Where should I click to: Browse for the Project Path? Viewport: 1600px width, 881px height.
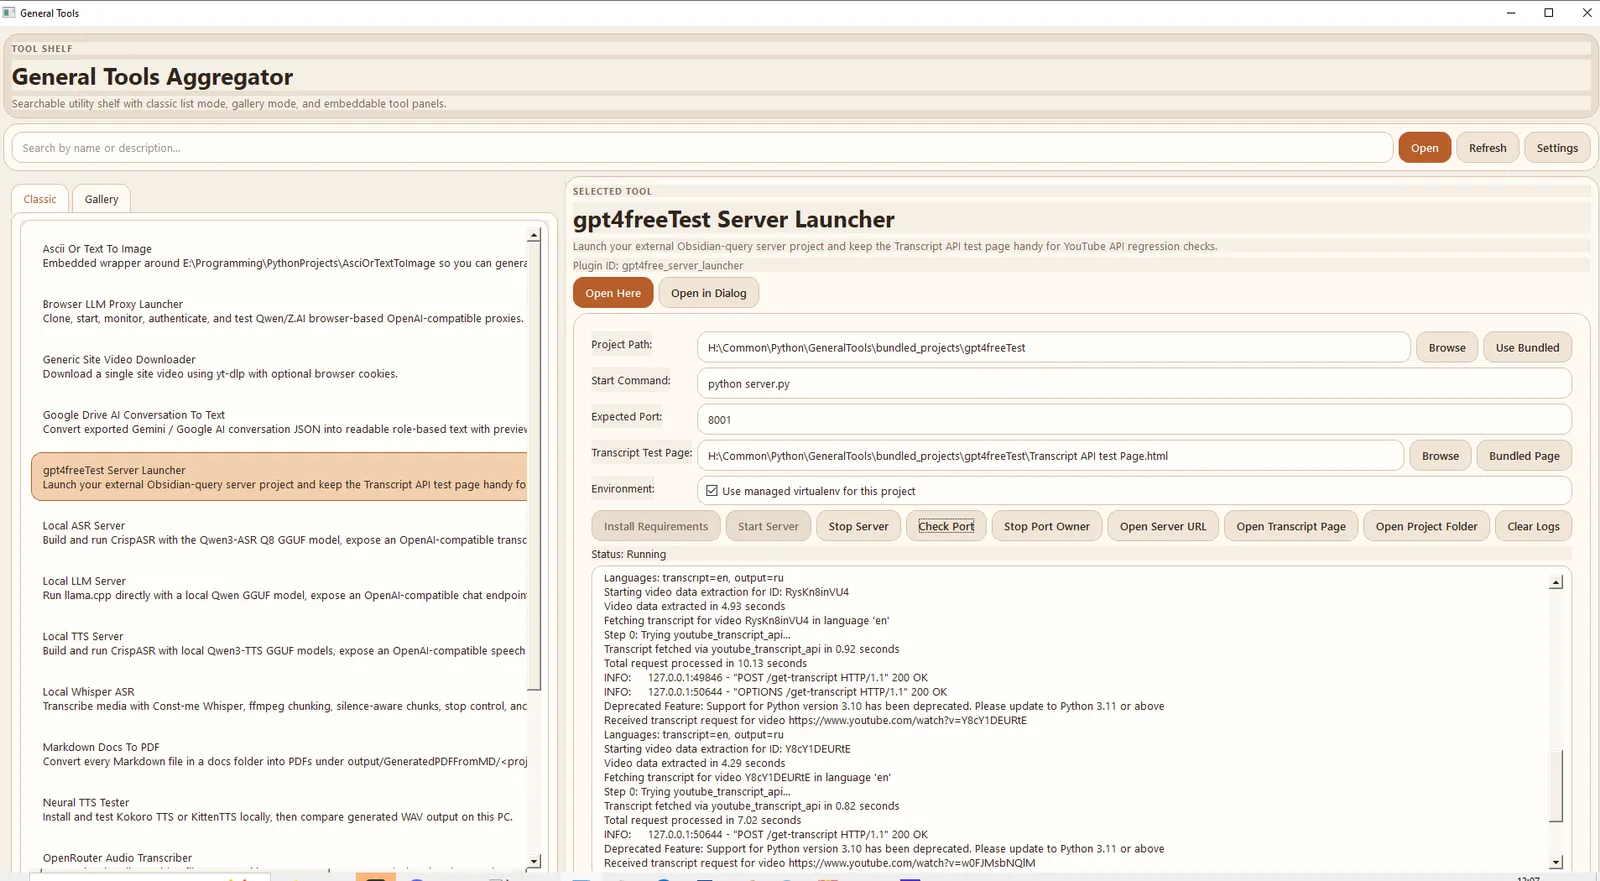click(x=1447, y=348)
